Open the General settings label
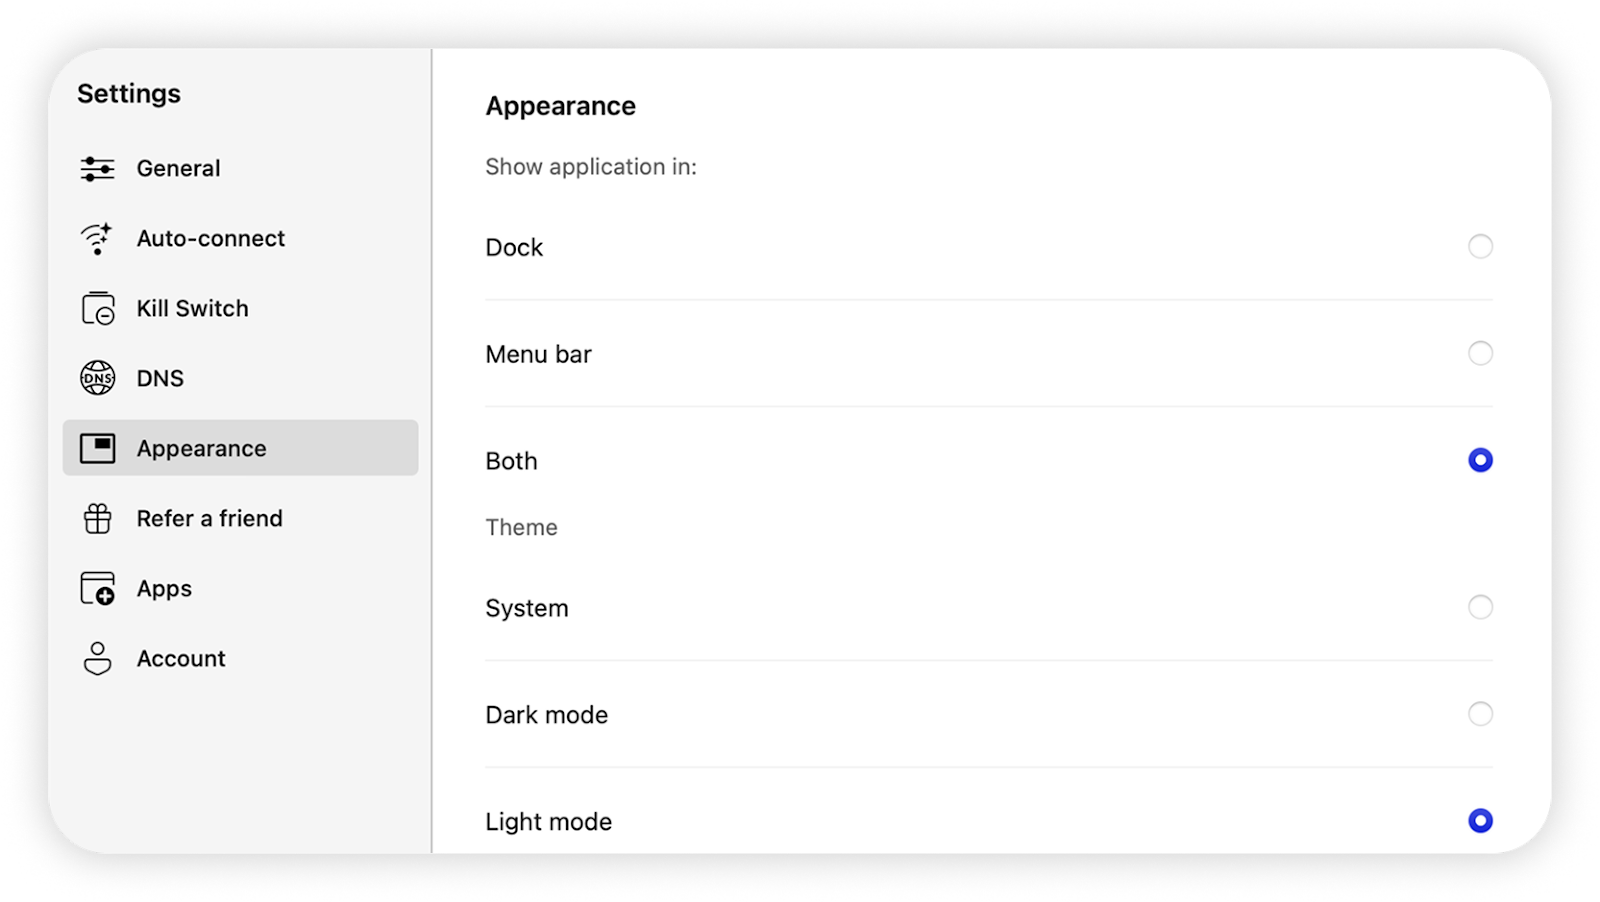The image size is (1600, 902). tap(178, 169)
